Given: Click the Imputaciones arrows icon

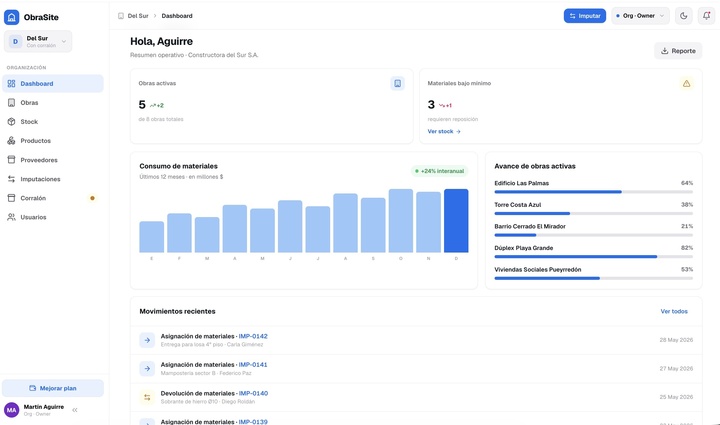Looking at the screenshot, I should tap(11, 179).
